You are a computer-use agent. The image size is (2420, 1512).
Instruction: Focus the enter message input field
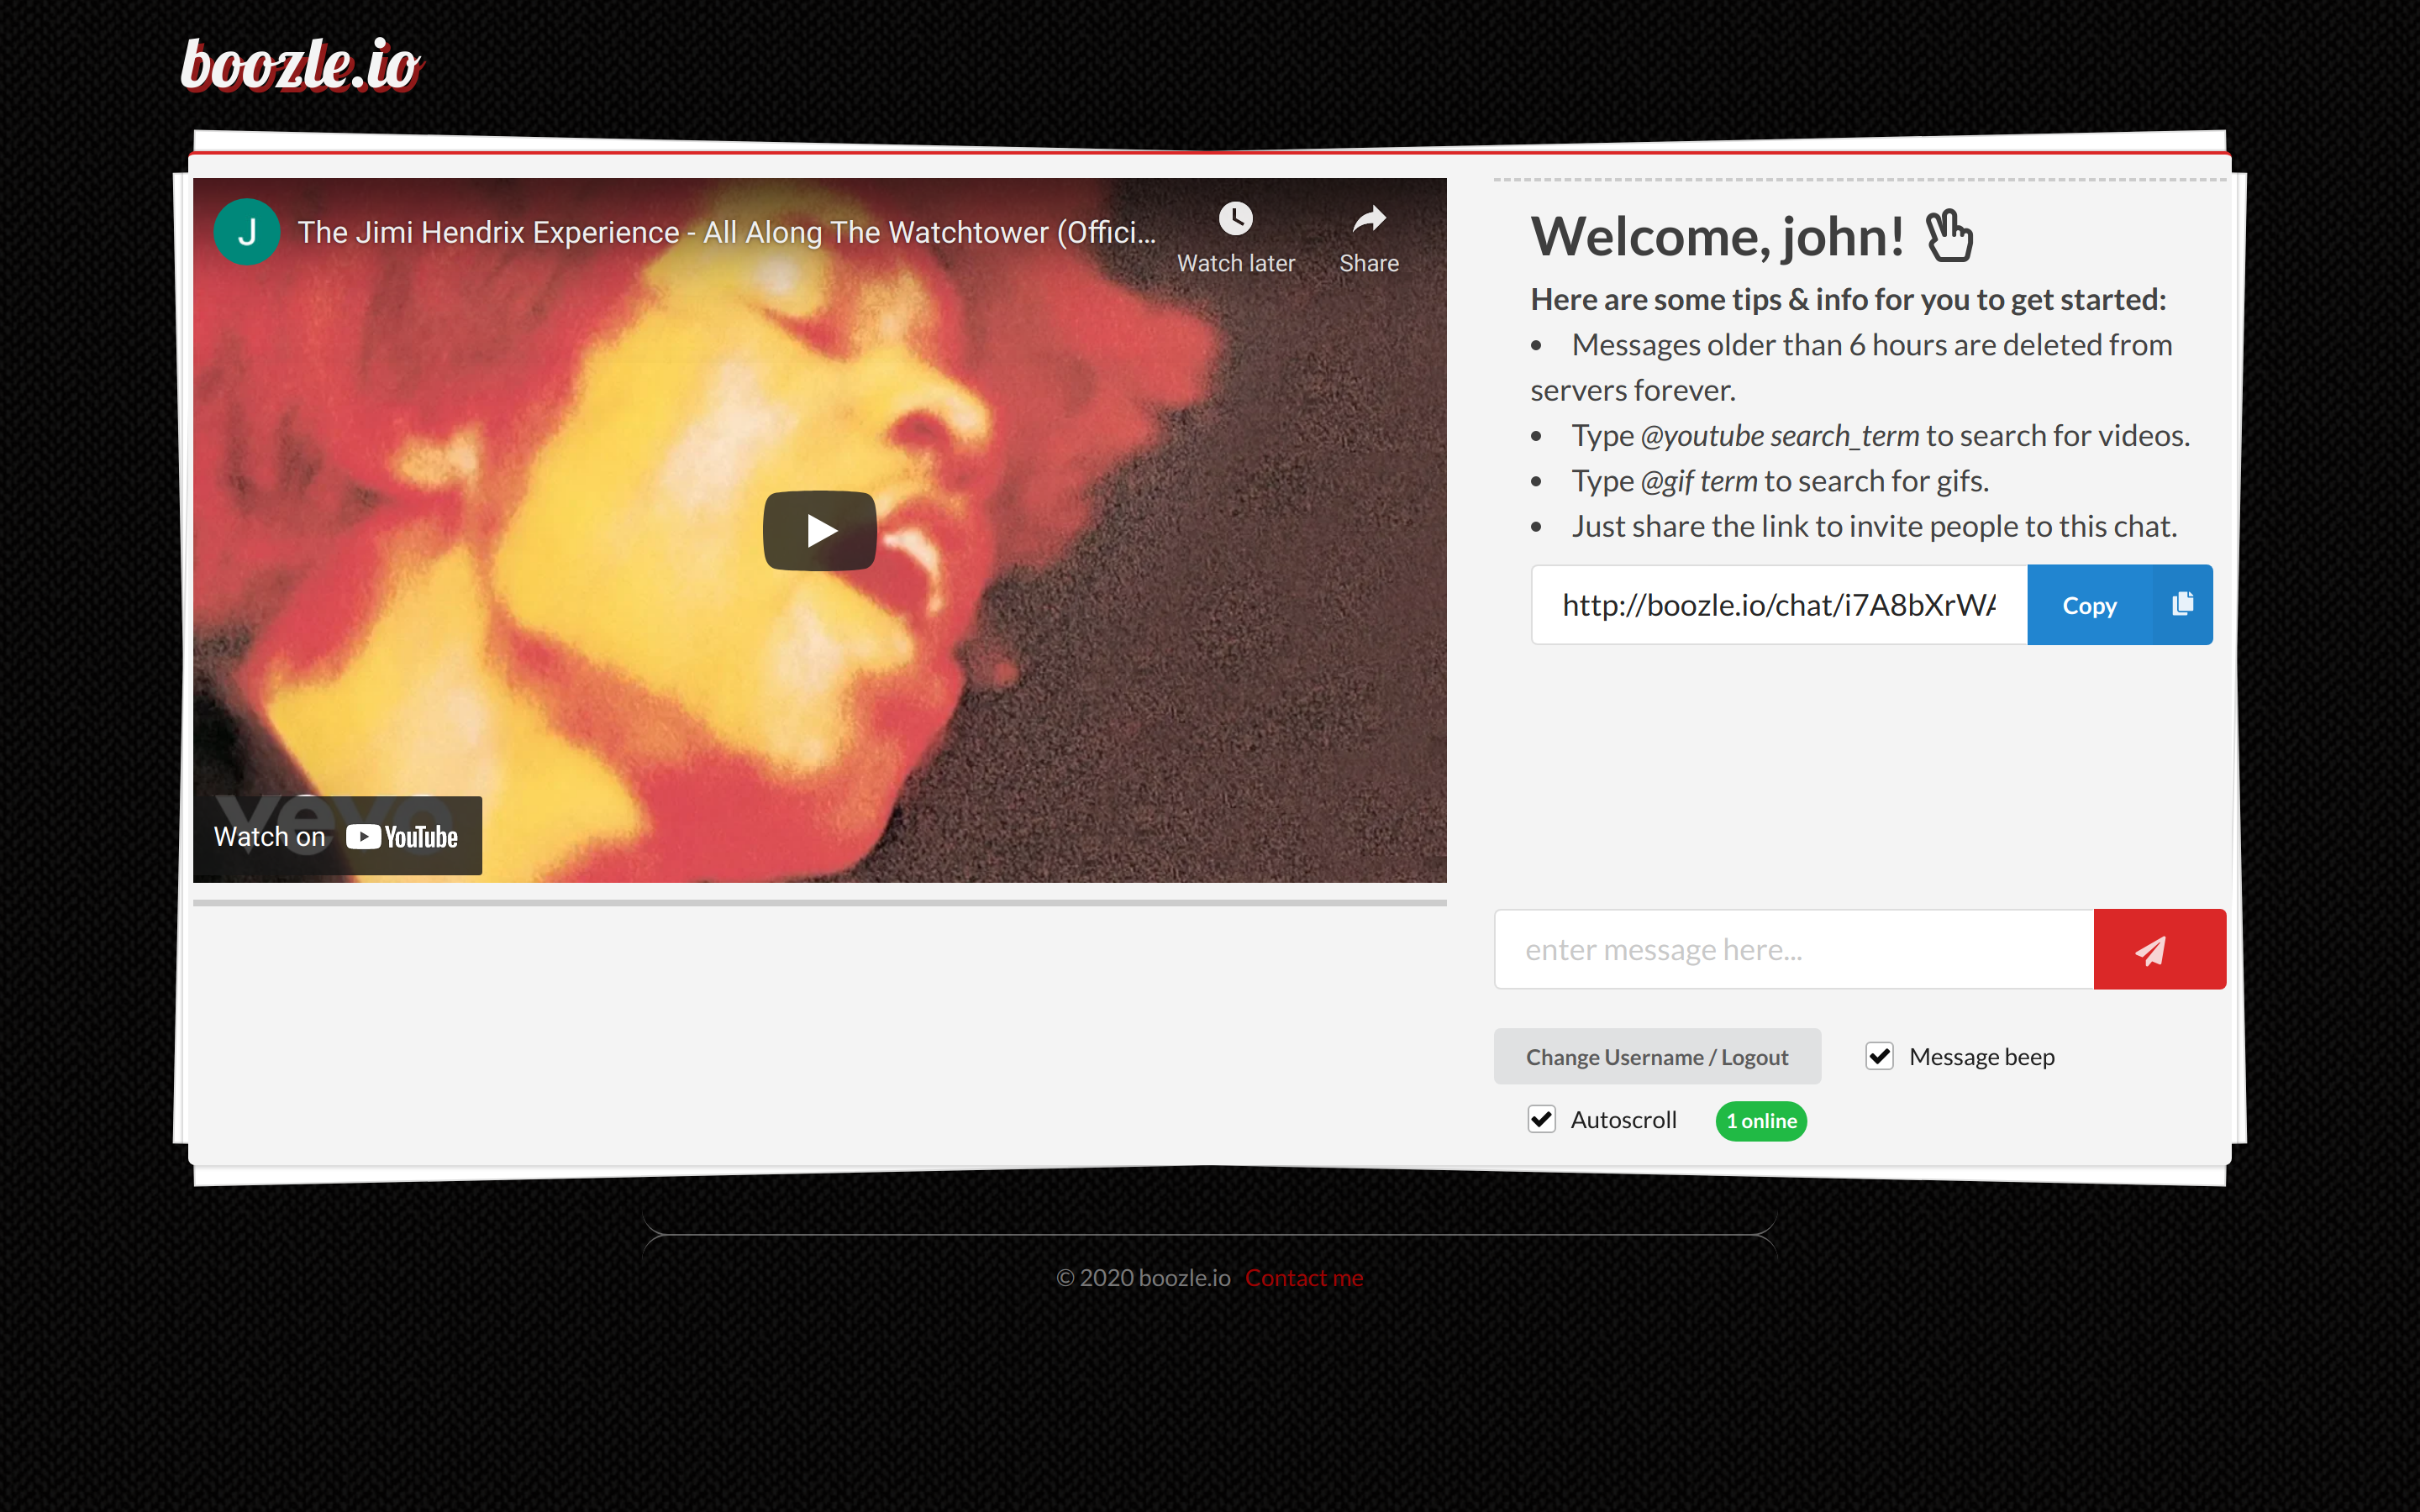[1793, 949]
